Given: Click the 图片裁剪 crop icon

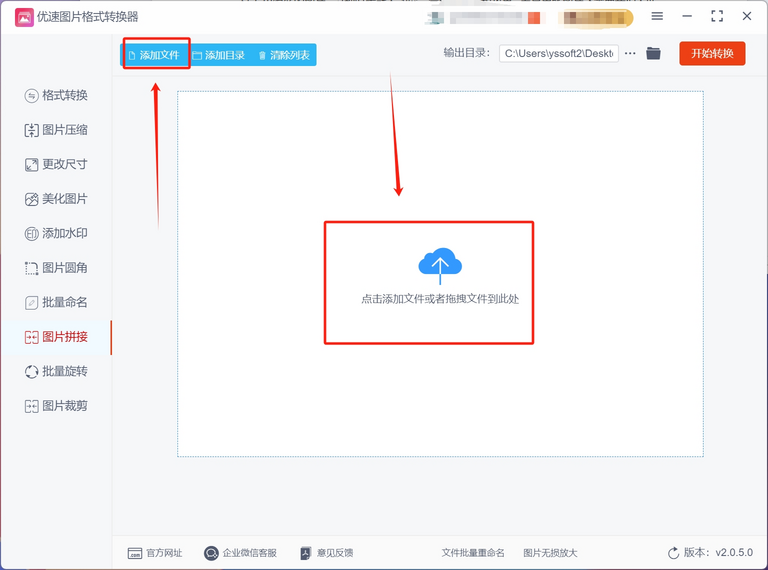Looking at the screenshot, I should tap(31, 406).
